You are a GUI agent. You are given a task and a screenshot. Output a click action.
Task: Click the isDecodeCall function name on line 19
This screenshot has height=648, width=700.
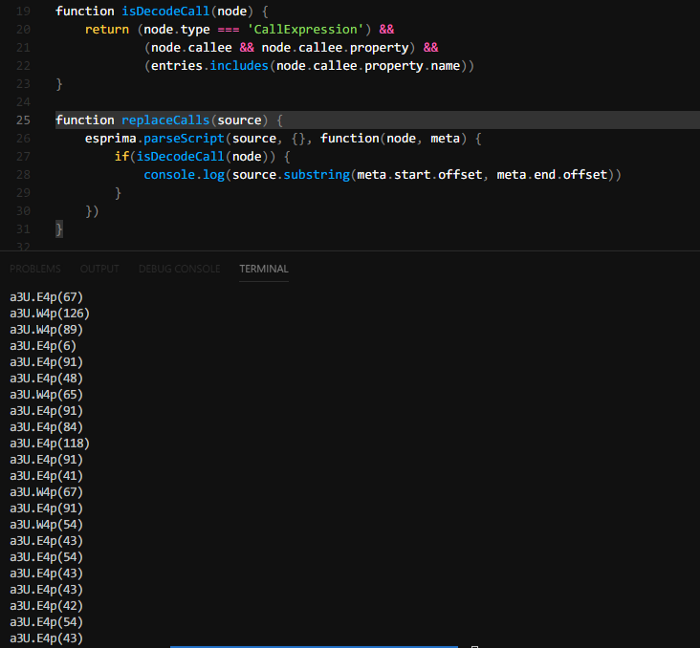(166, 11)
